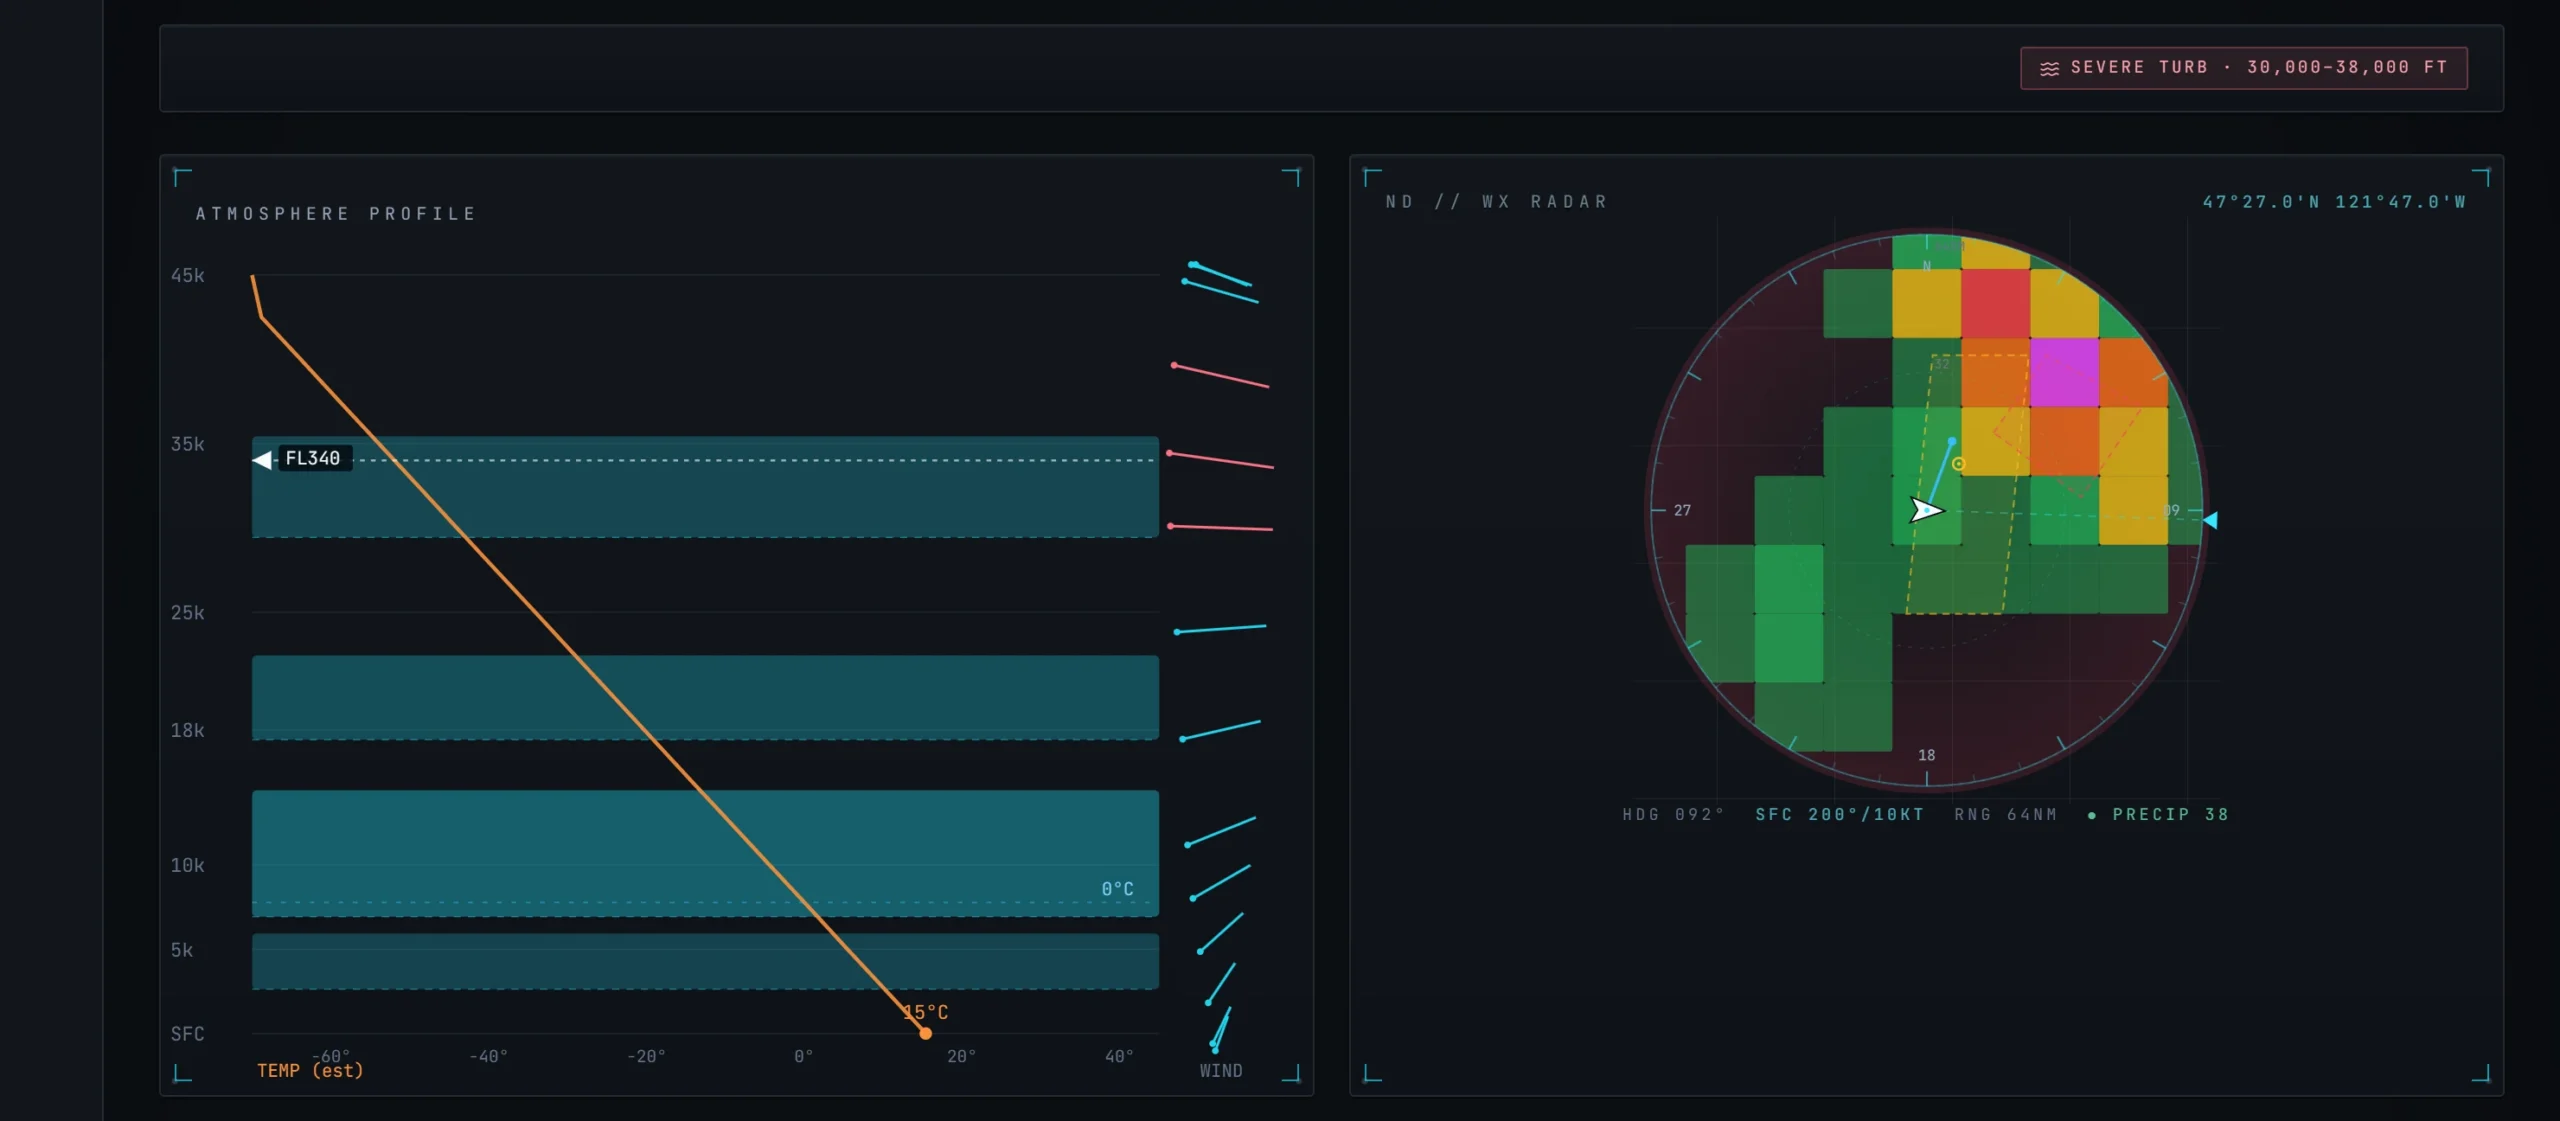The image size is (2560, 1121).
Task: Click the magenta radar precipitation cell
Action: 2064,372
